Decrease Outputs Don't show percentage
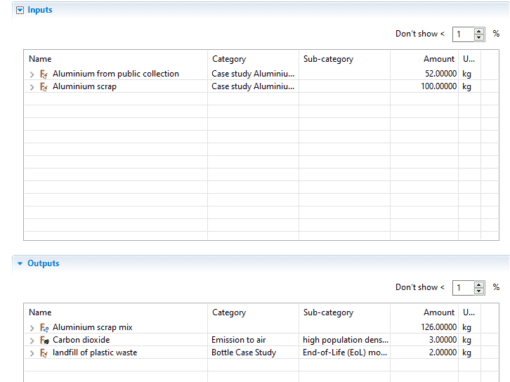The height and width of the screenshot is (382, 510). point(479,291)
